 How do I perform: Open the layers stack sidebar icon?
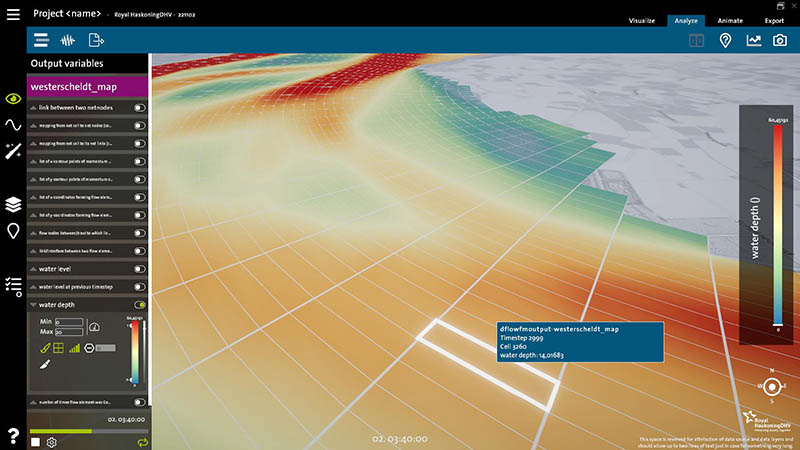pos(13,205)
